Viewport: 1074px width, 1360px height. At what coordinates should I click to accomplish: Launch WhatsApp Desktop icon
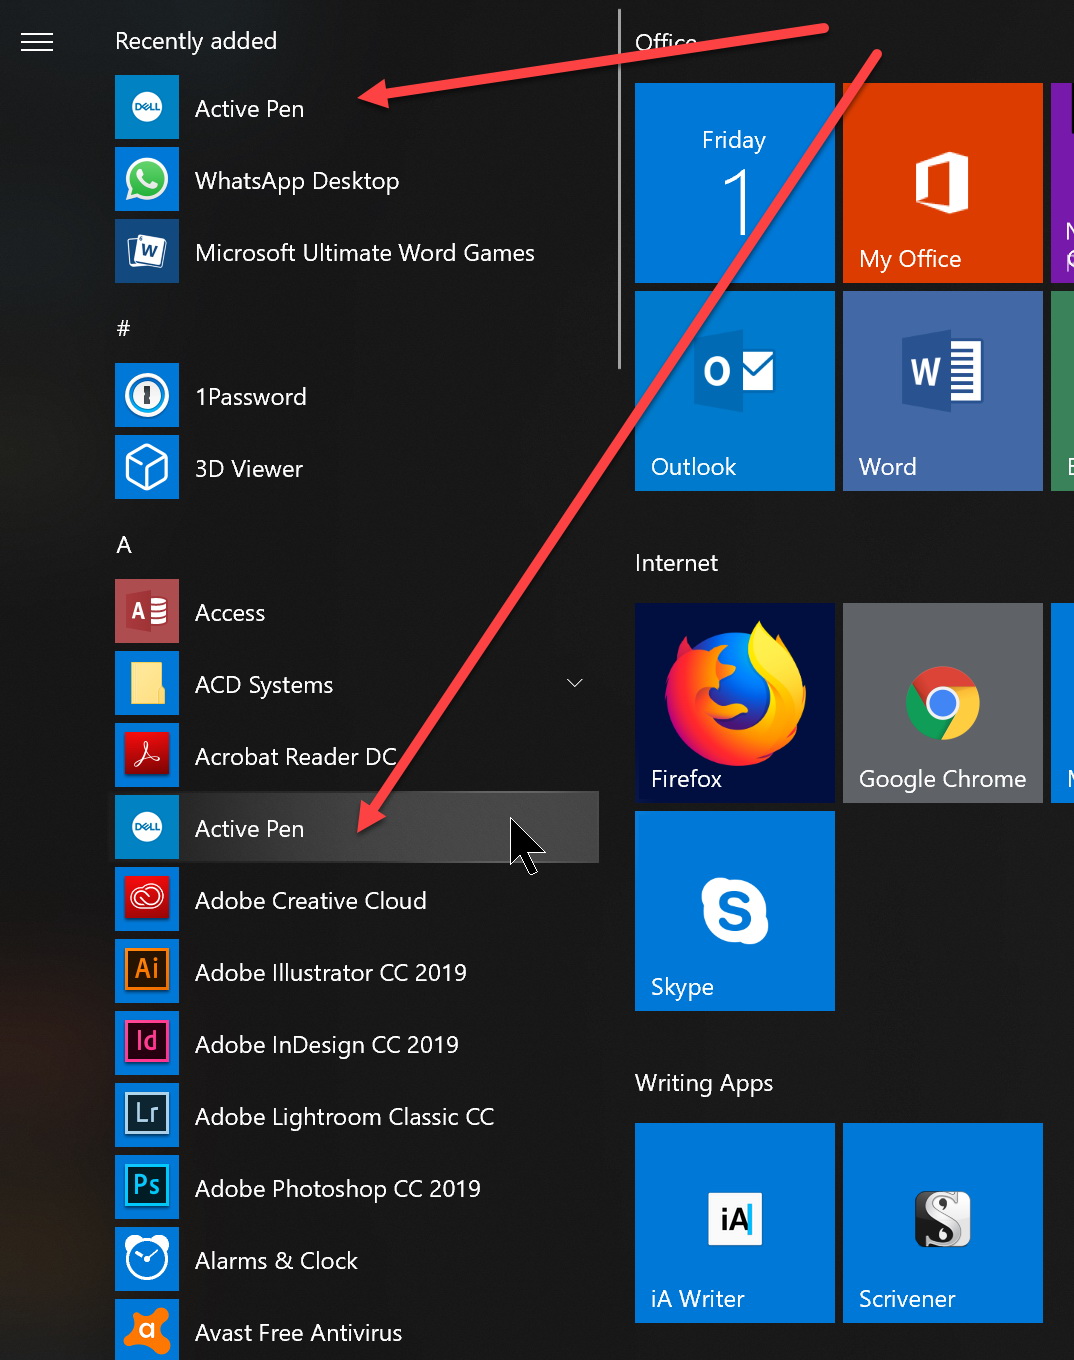[x=147, y=179]
